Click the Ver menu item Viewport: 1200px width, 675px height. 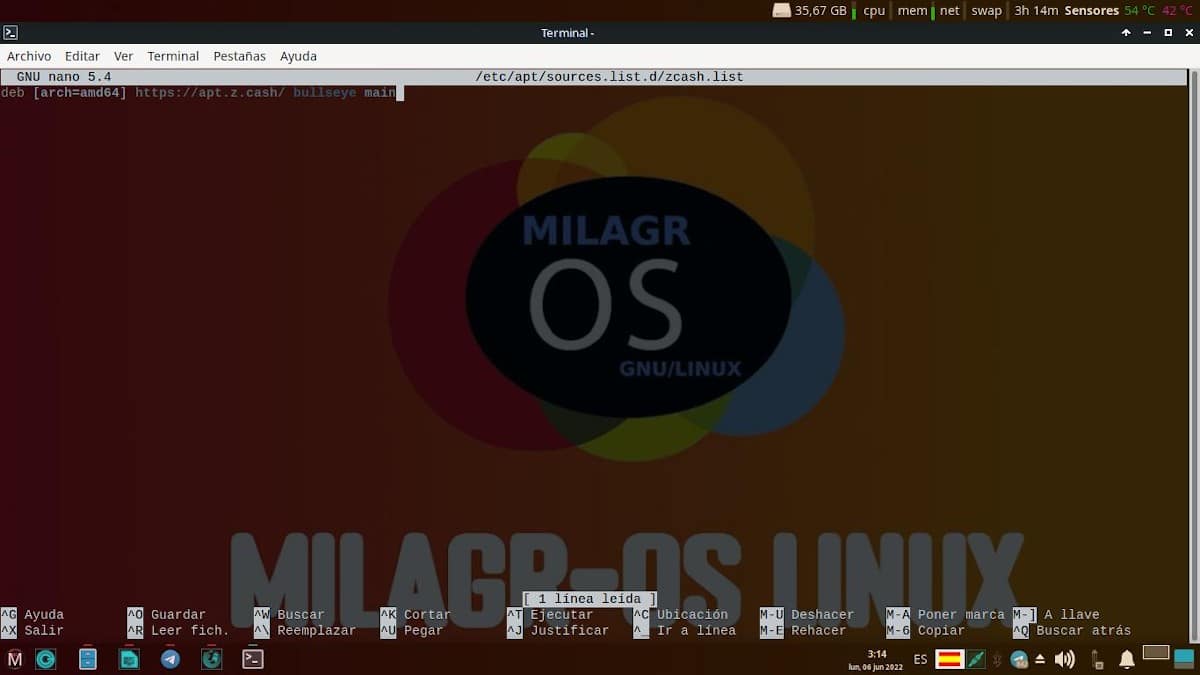point(123,56)
